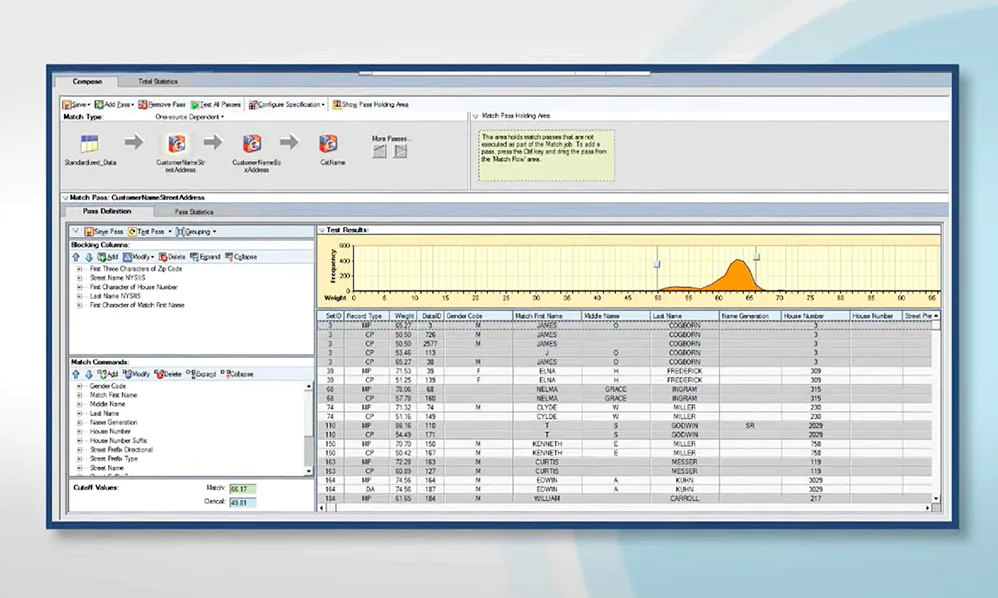The image size is (998, 598).
Task: Switch to the Total Statistics tab
Action: [158, 81]
